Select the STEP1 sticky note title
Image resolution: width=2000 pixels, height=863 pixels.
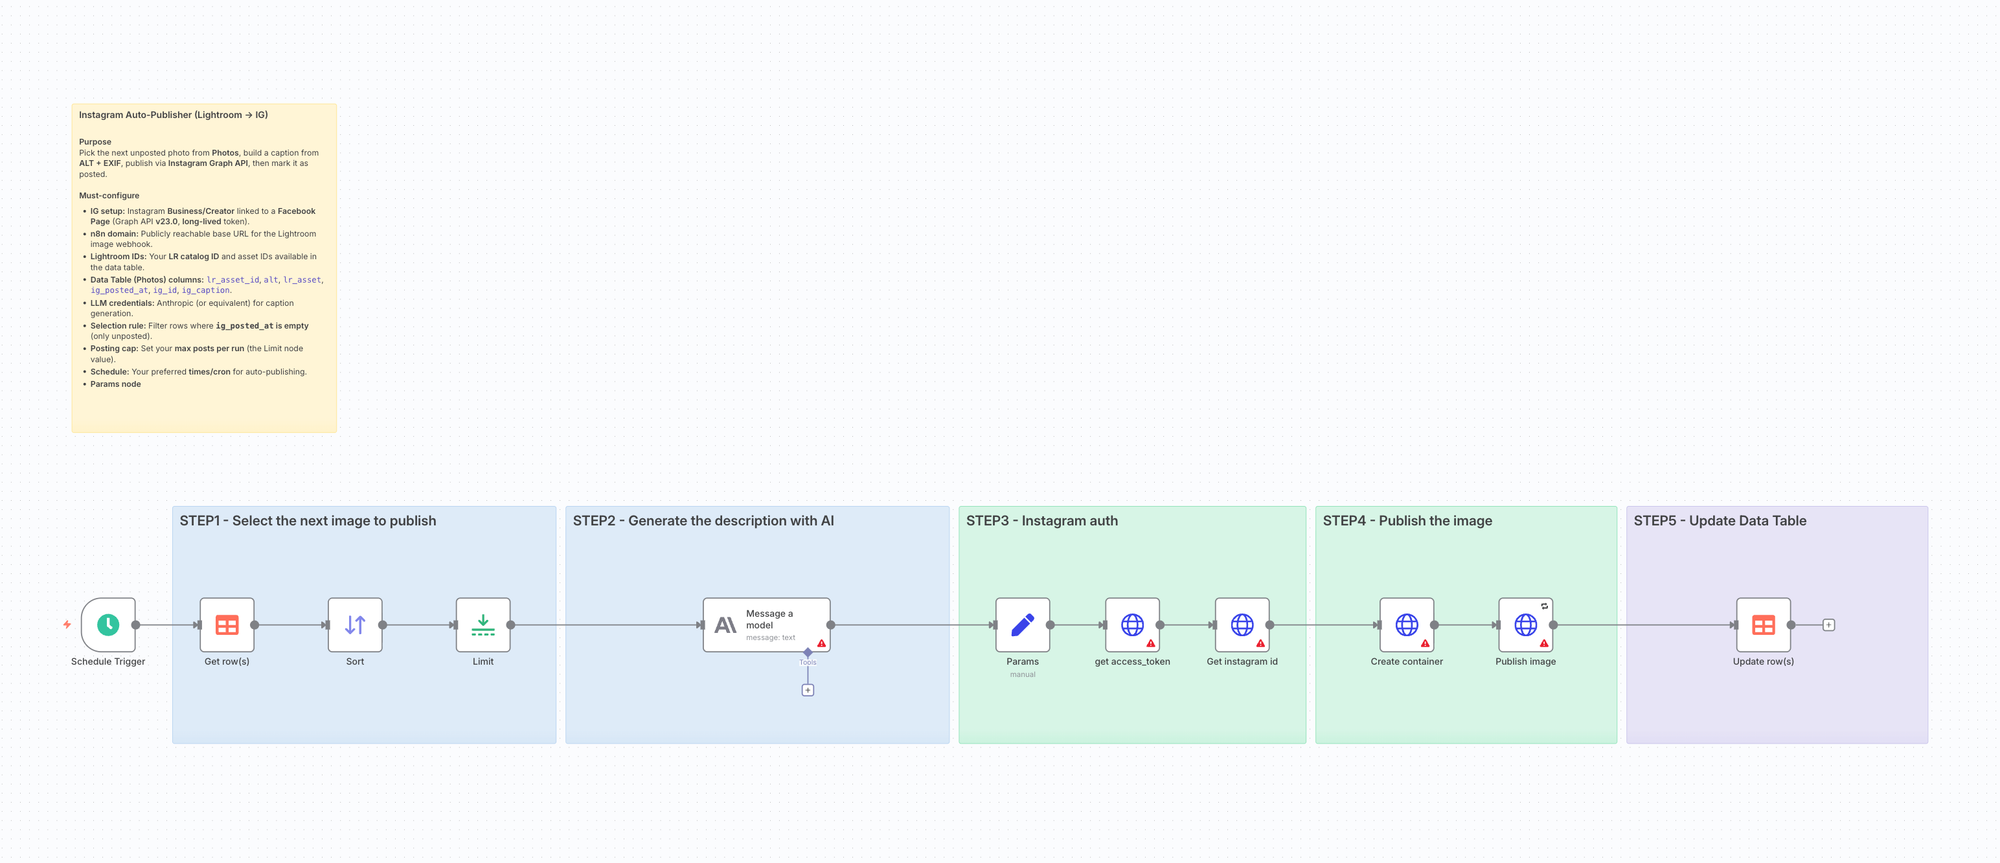pyautogui.click(x=308, y=521)
